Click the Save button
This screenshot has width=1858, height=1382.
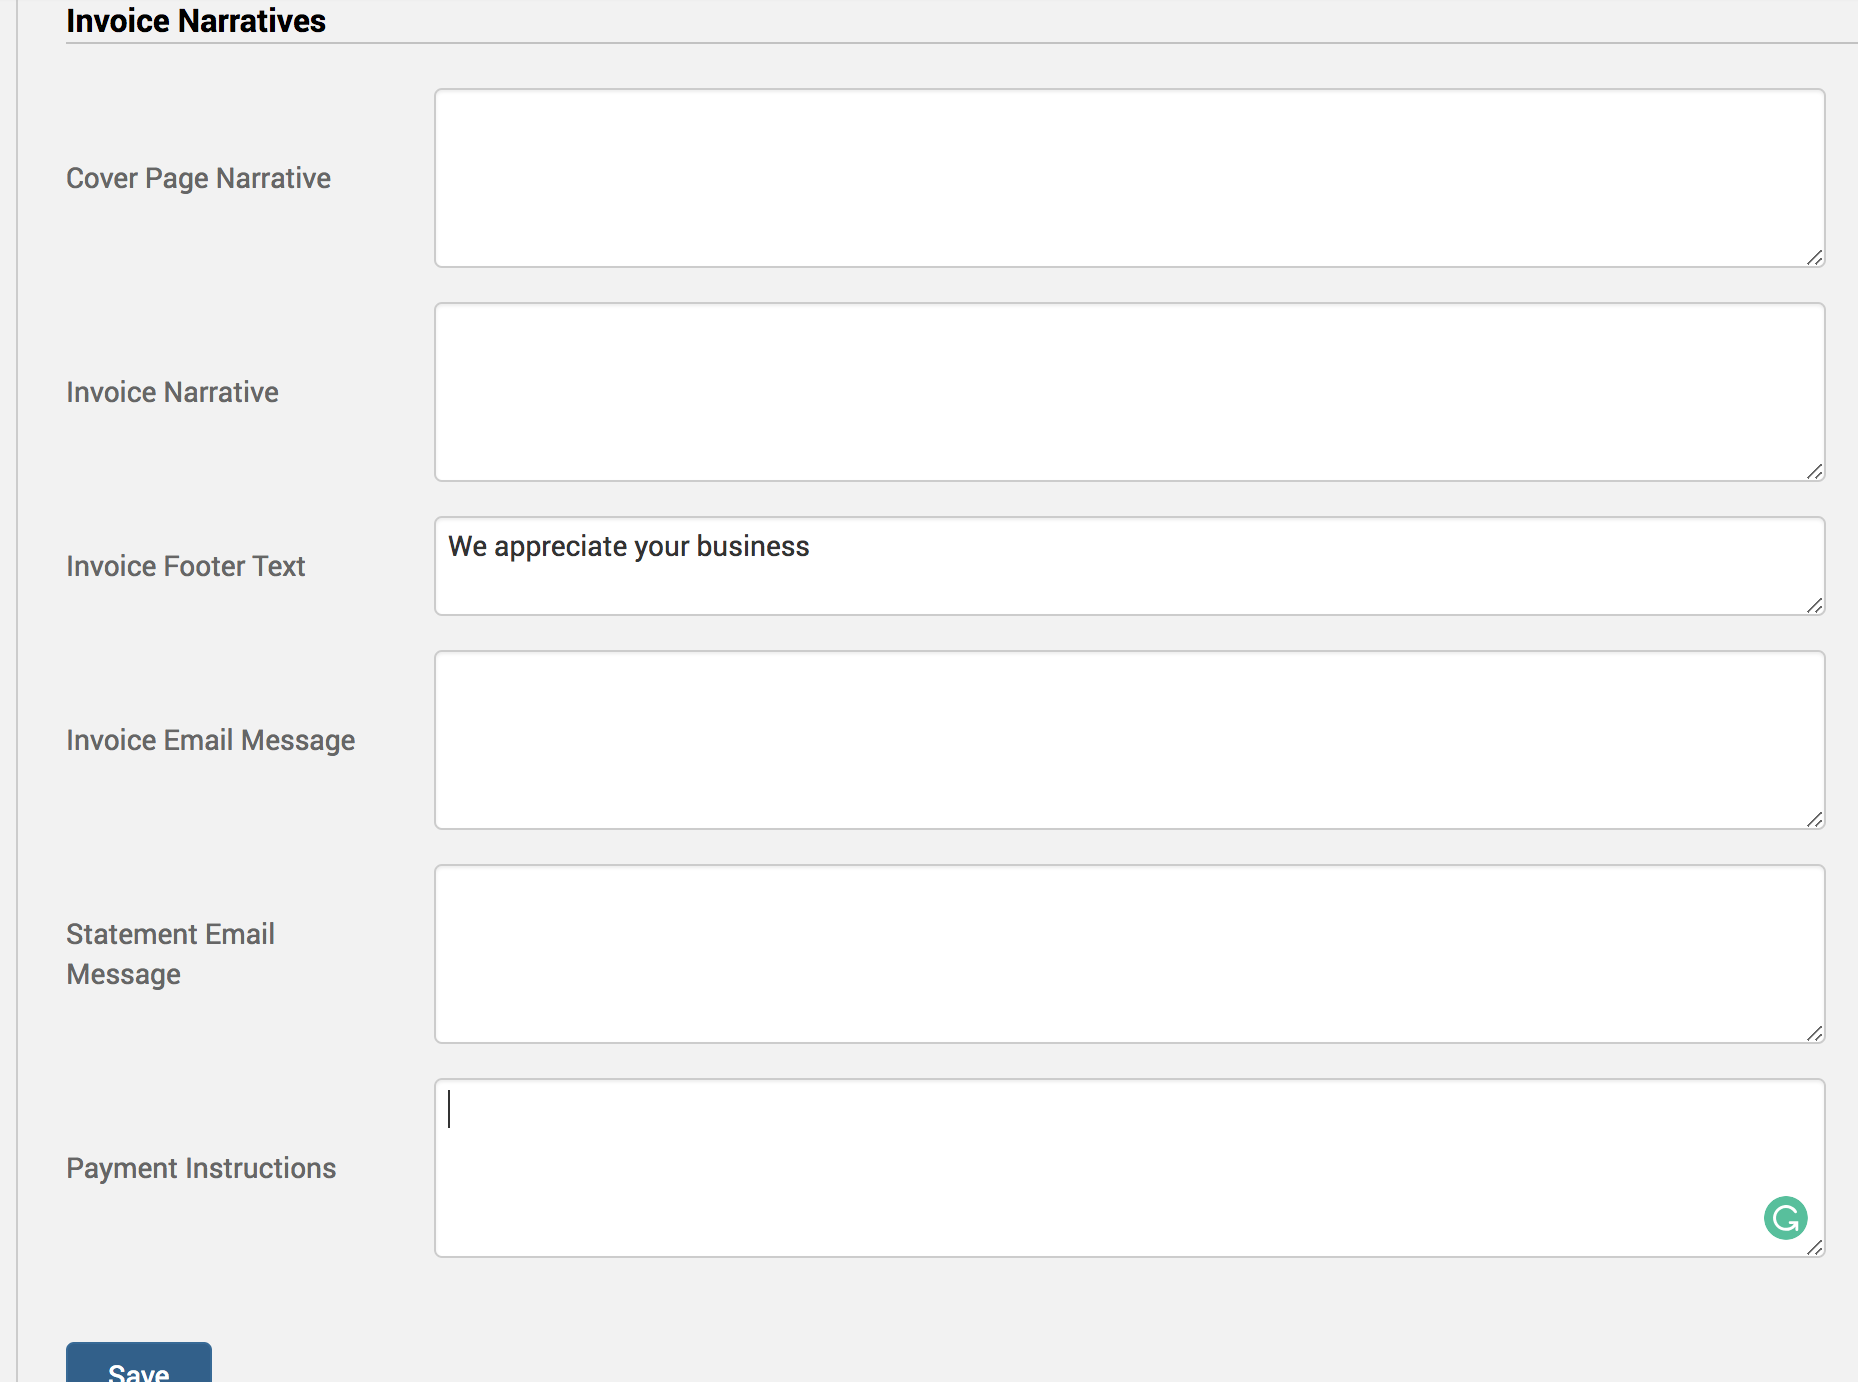pos(139,1366)
